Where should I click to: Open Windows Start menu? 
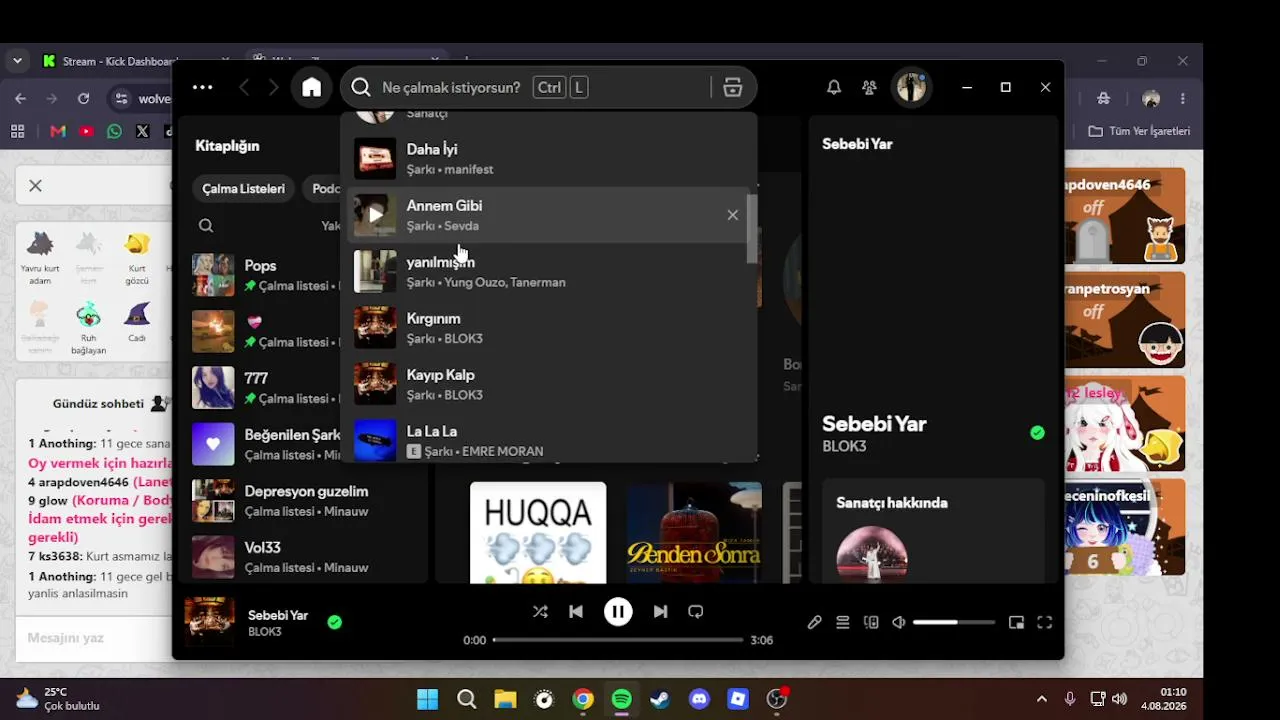427,699
